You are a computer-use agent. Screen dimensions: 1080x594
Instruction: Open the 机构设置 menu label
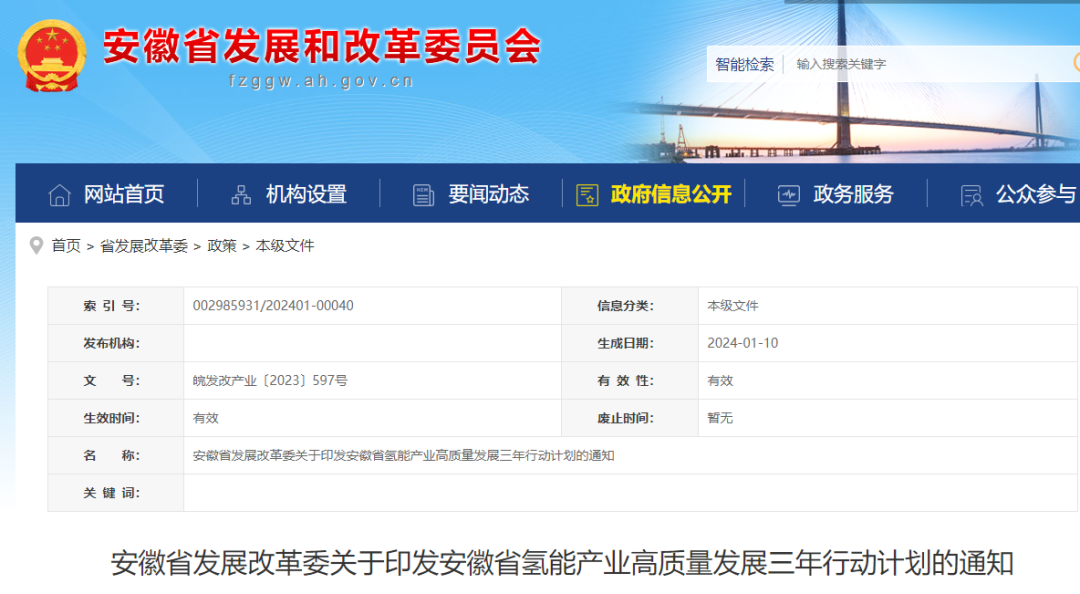tap(306, 195)
